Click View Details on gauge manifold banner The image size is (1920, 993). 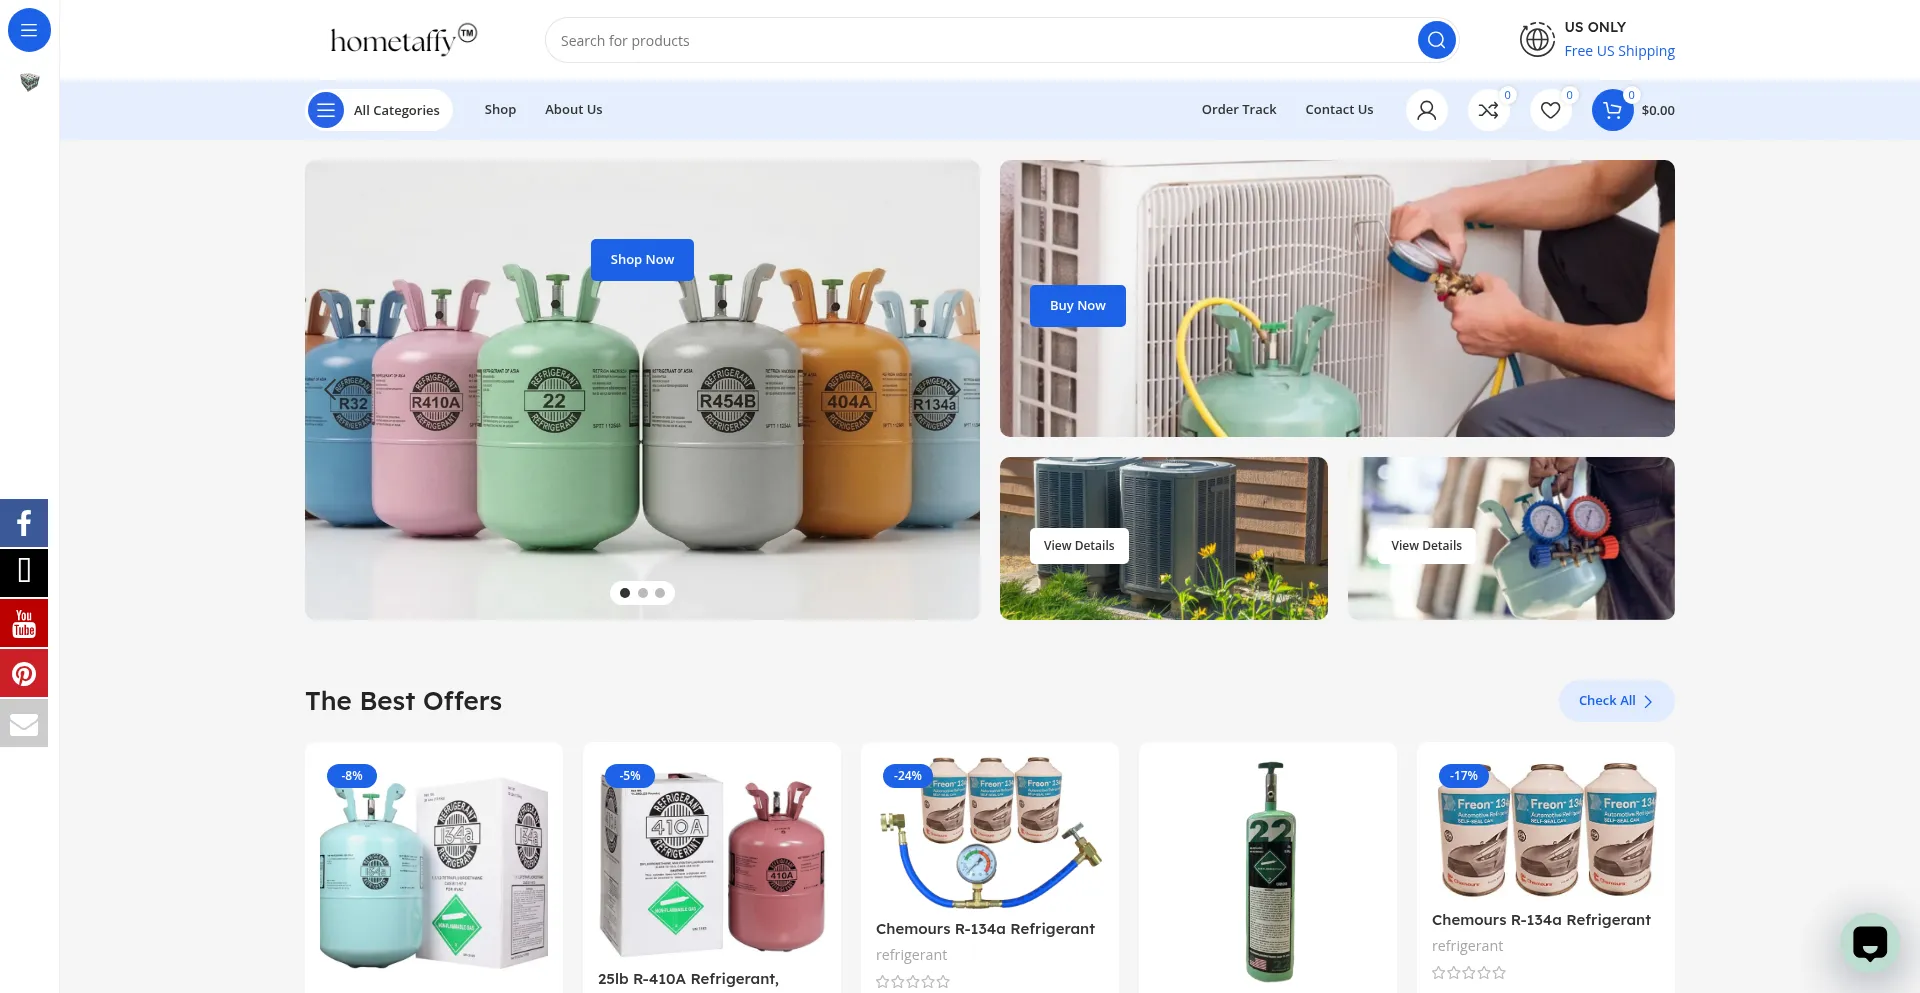tap(1426, 546)
